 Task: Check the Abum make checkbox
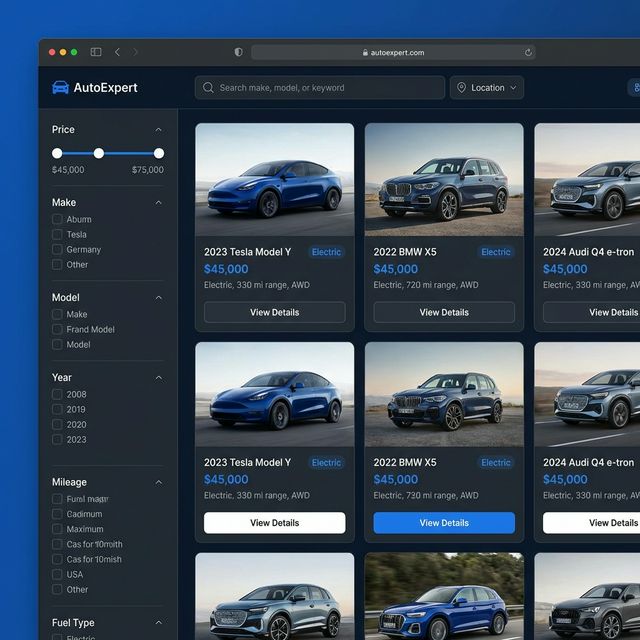[57, 219]
